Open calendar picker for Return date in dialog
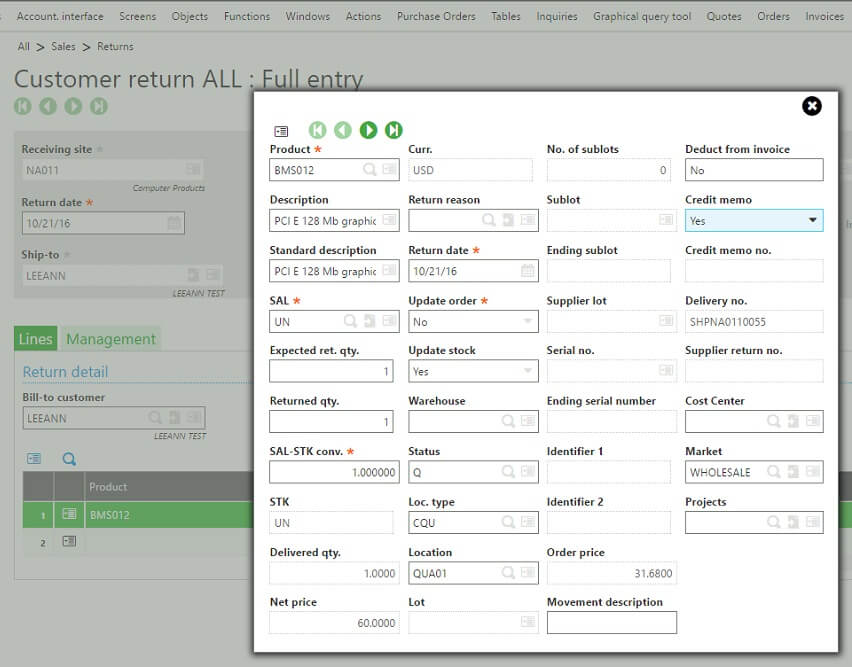The width and height of the screenshot is (852, 667). pyautogui.click(x=527, y=271)
